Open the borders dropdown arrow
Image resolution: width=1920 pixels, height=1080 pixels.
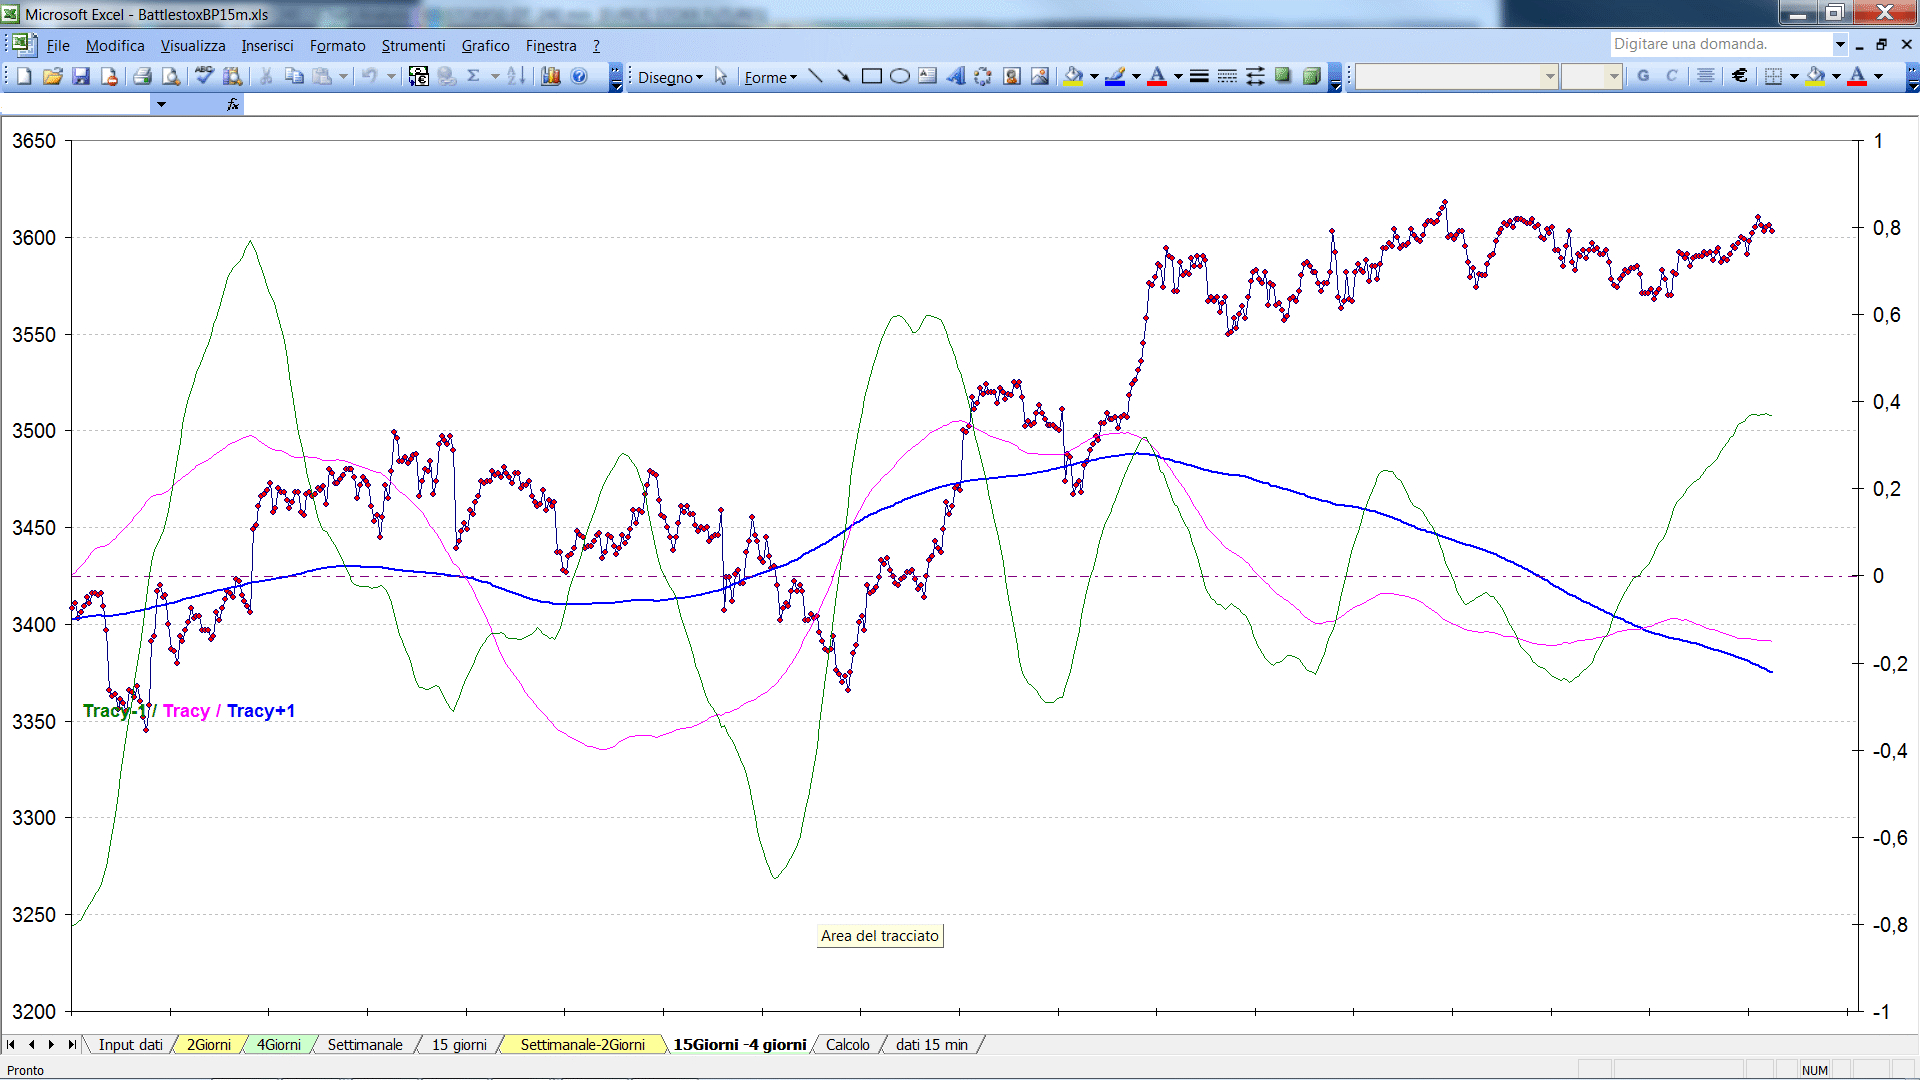(1794, 76)
